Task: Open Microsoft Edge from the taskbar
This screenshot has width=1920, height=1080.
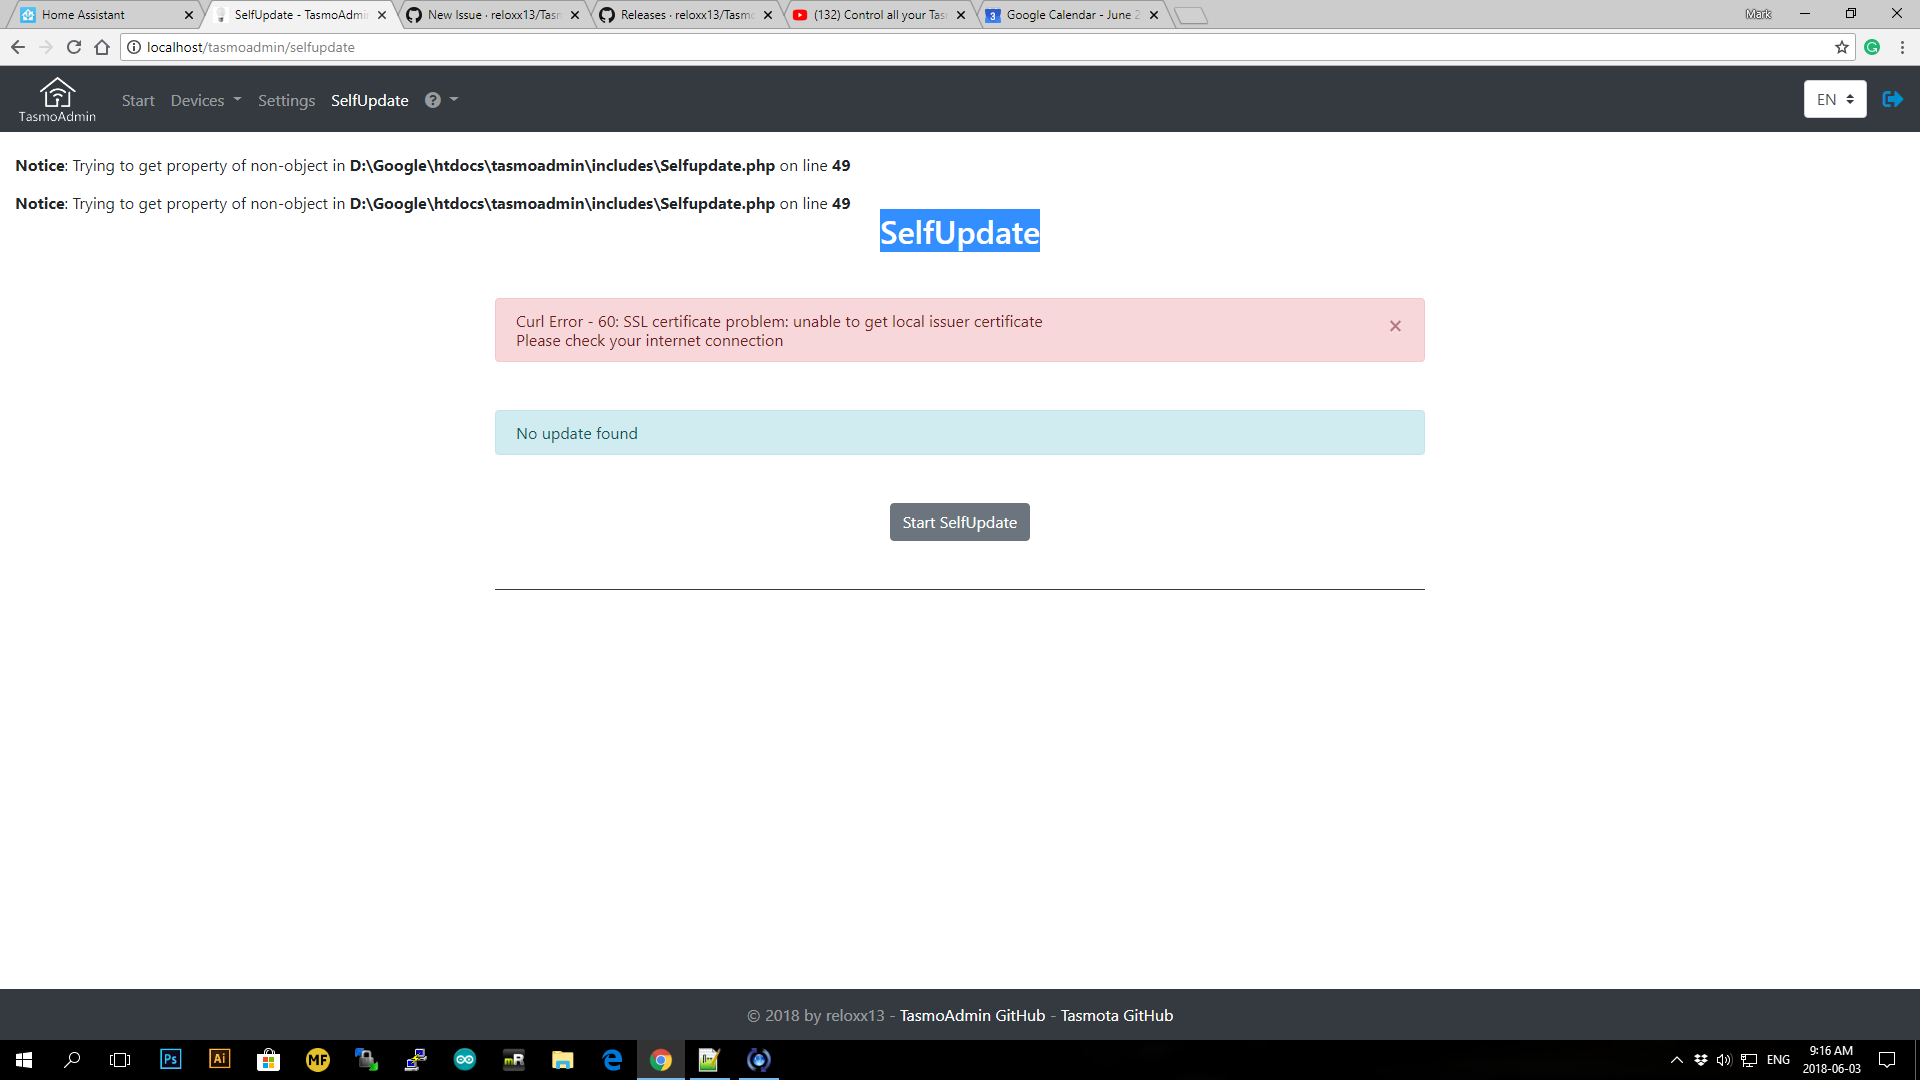Action: (x=611, y=1060)
